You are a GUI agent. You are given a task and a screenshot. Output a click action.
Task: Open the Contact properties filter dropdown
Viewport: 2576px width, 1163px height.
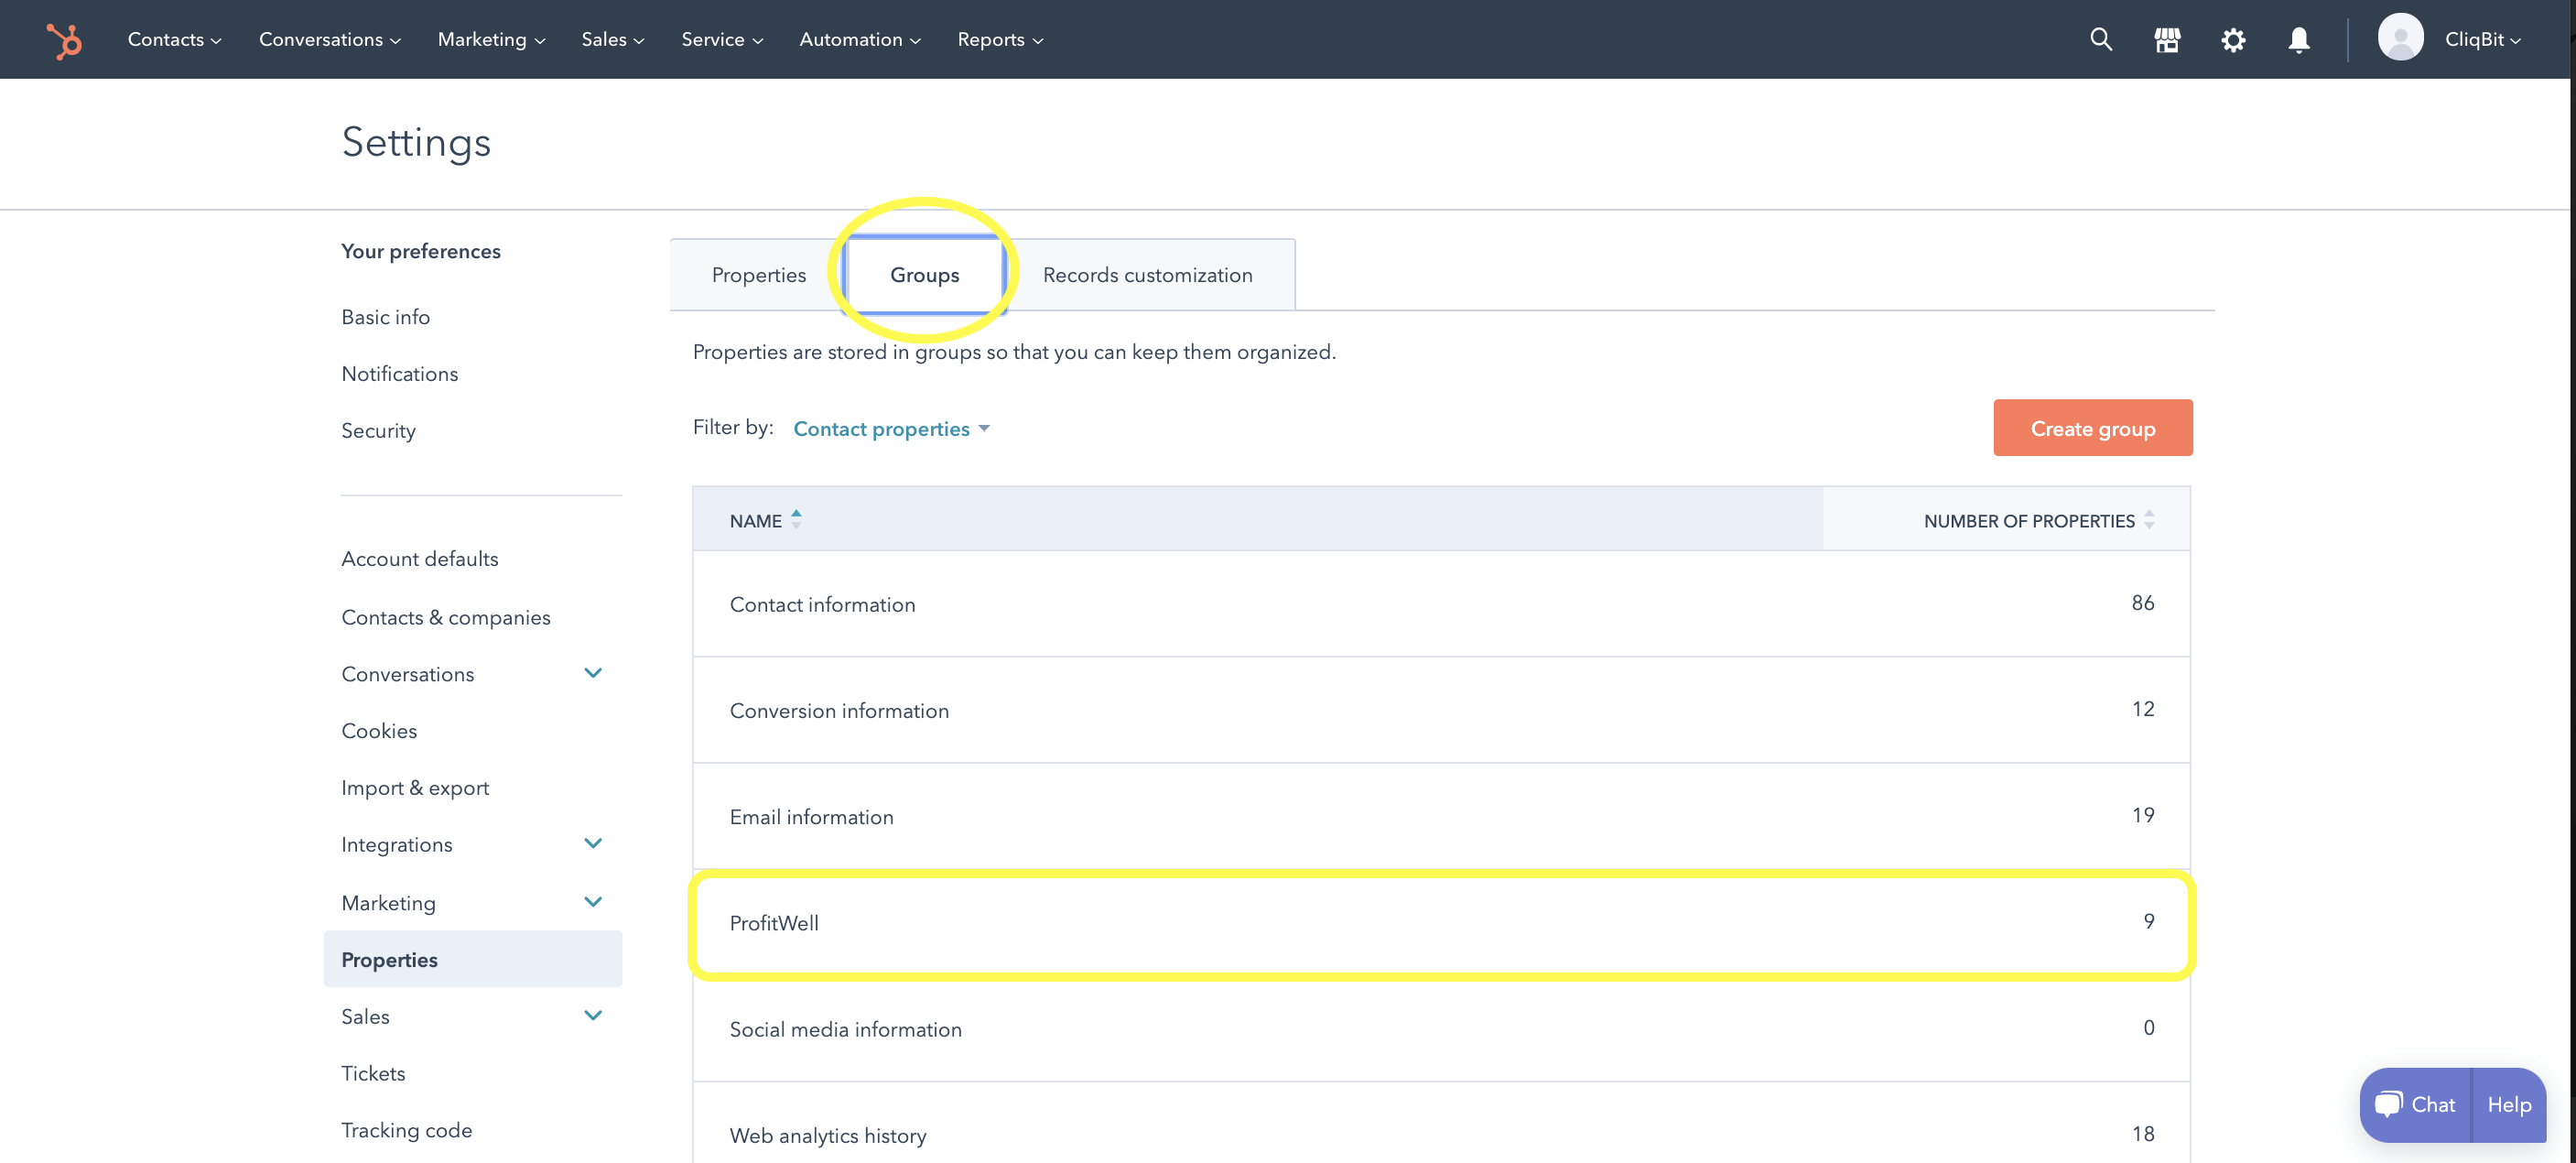(890, 429)
